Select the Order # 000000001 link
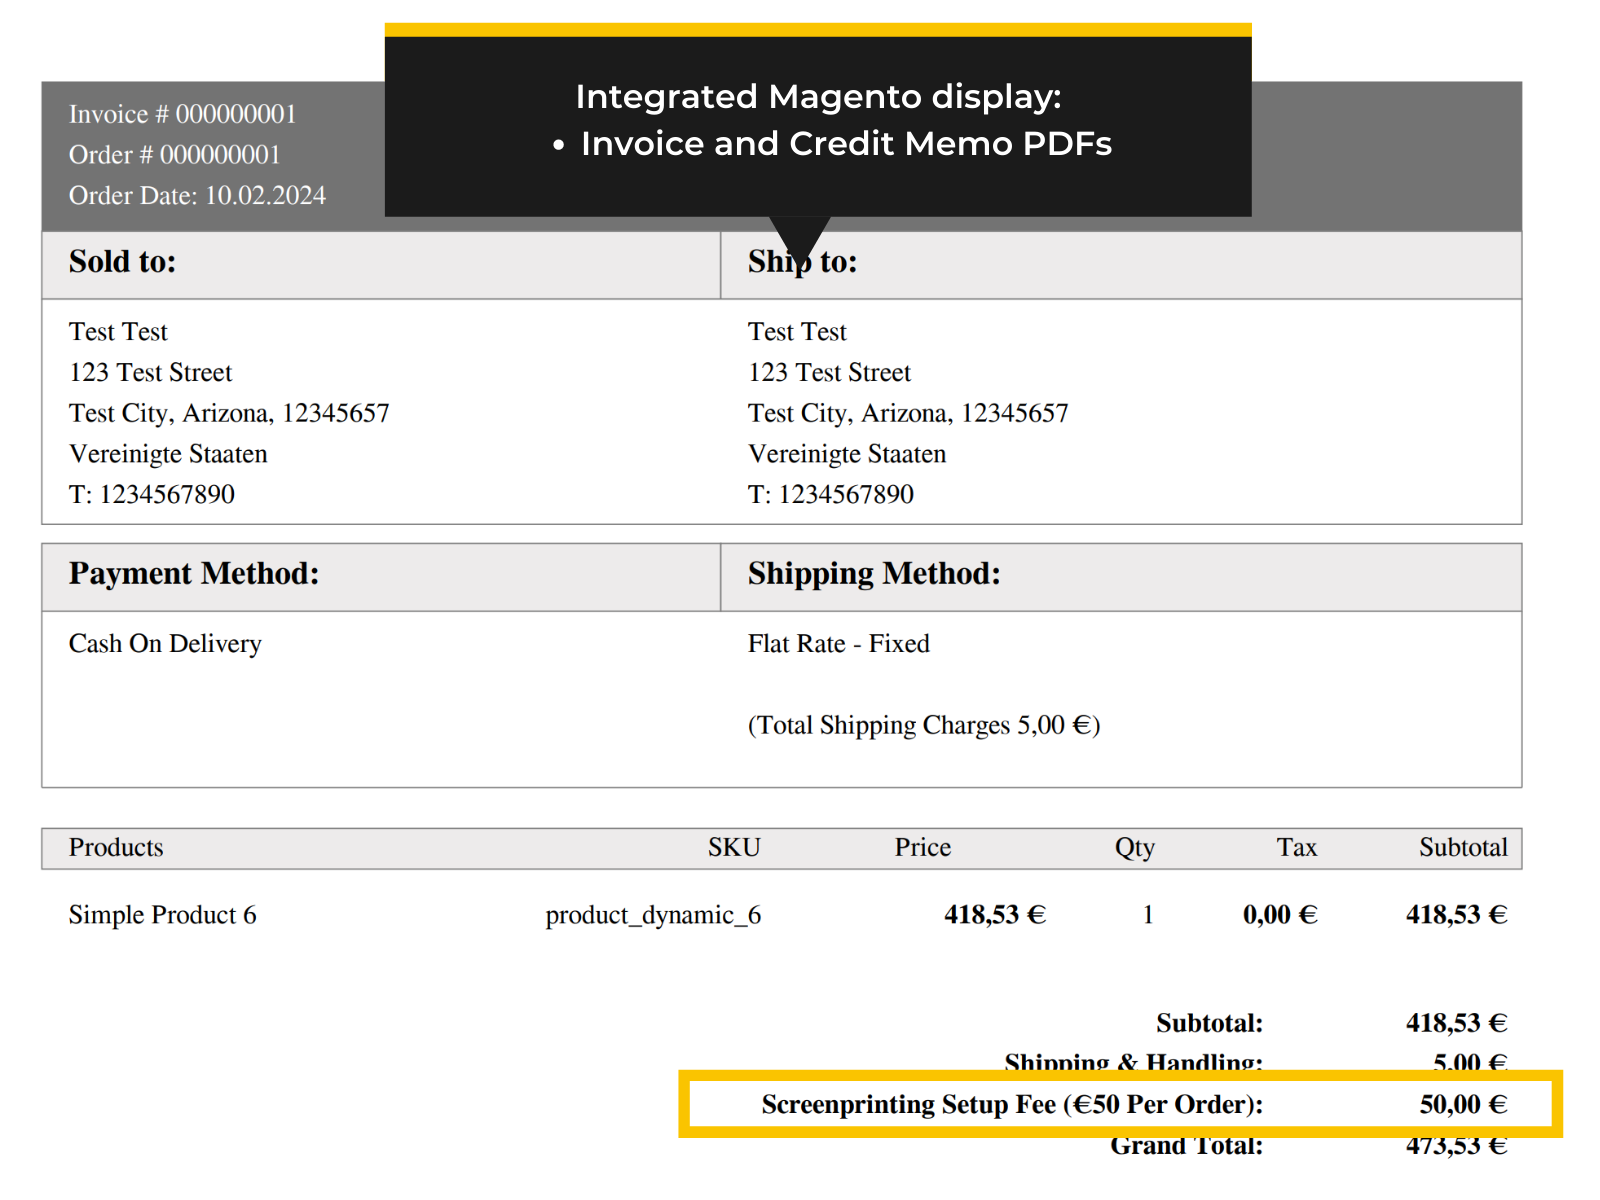Viewport: 1600px width, 1200px height. (x=174, y=155)
